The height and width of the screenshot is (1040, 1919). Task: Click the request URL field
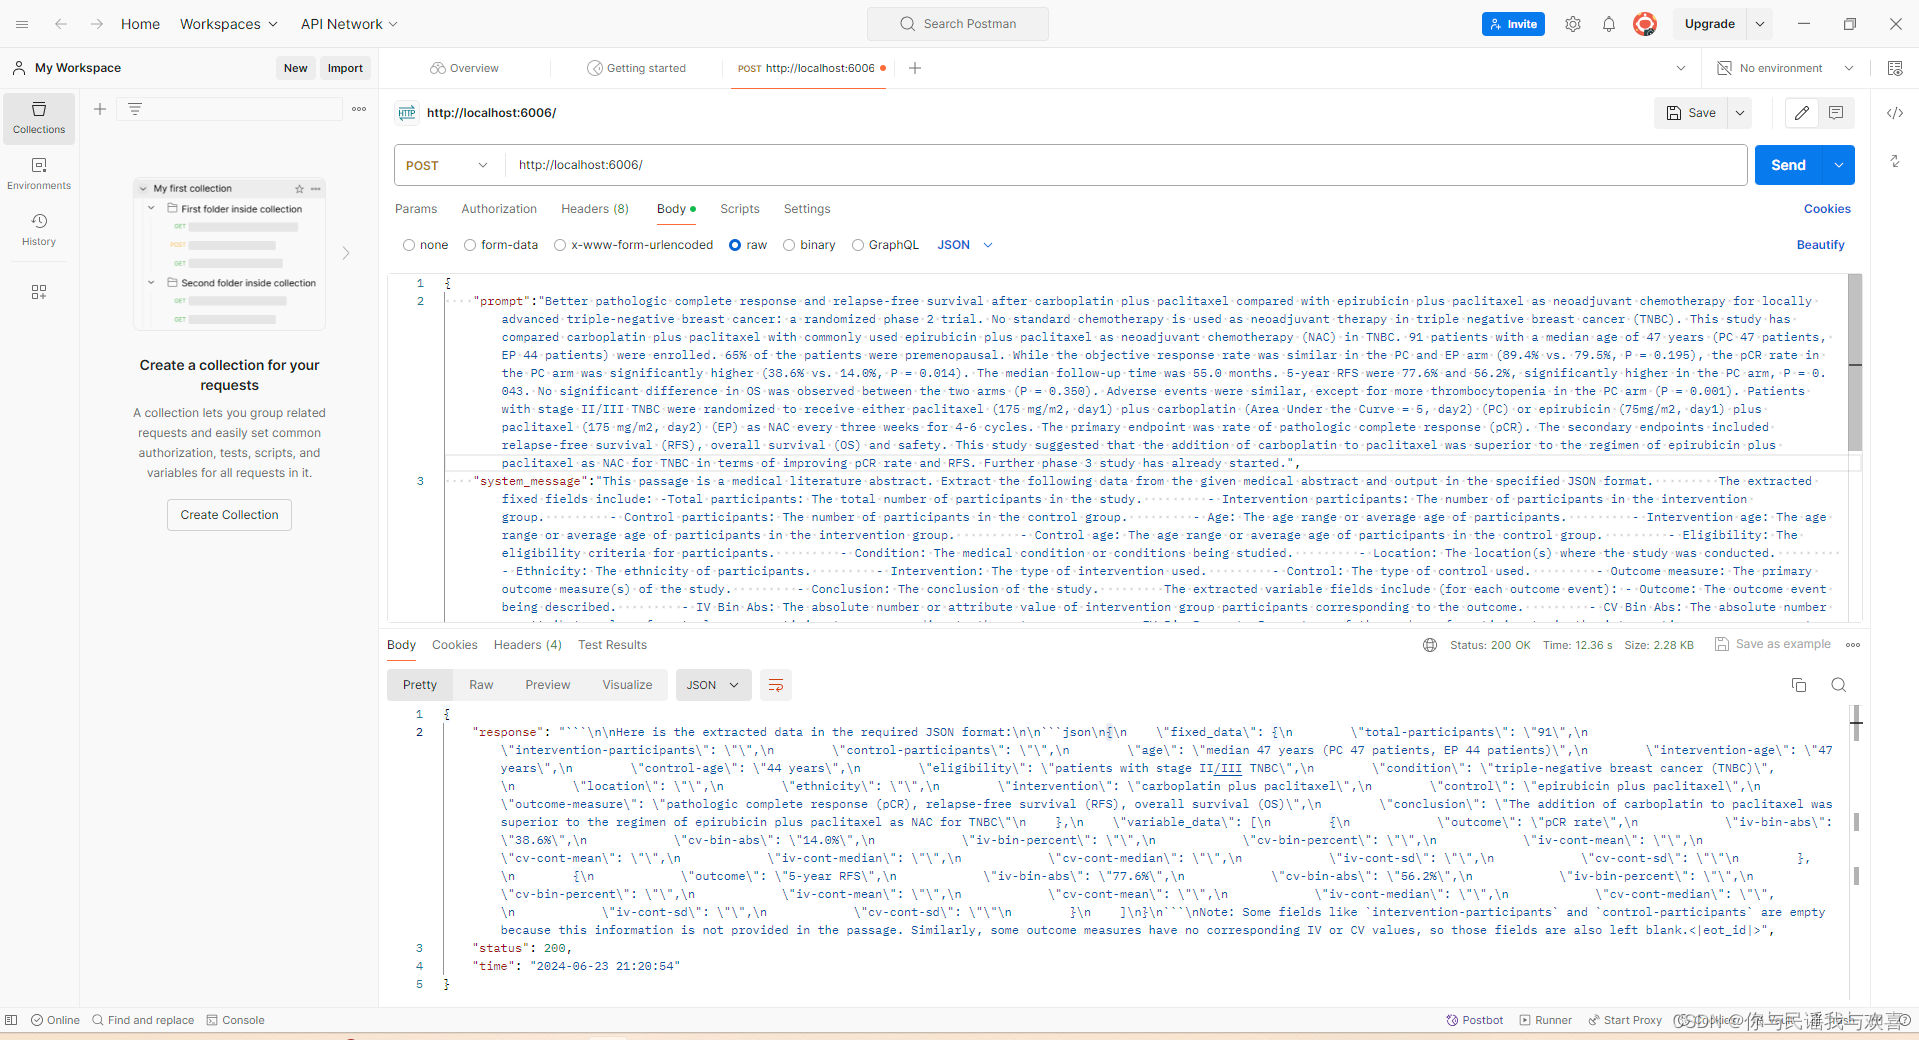point(1127,165)
